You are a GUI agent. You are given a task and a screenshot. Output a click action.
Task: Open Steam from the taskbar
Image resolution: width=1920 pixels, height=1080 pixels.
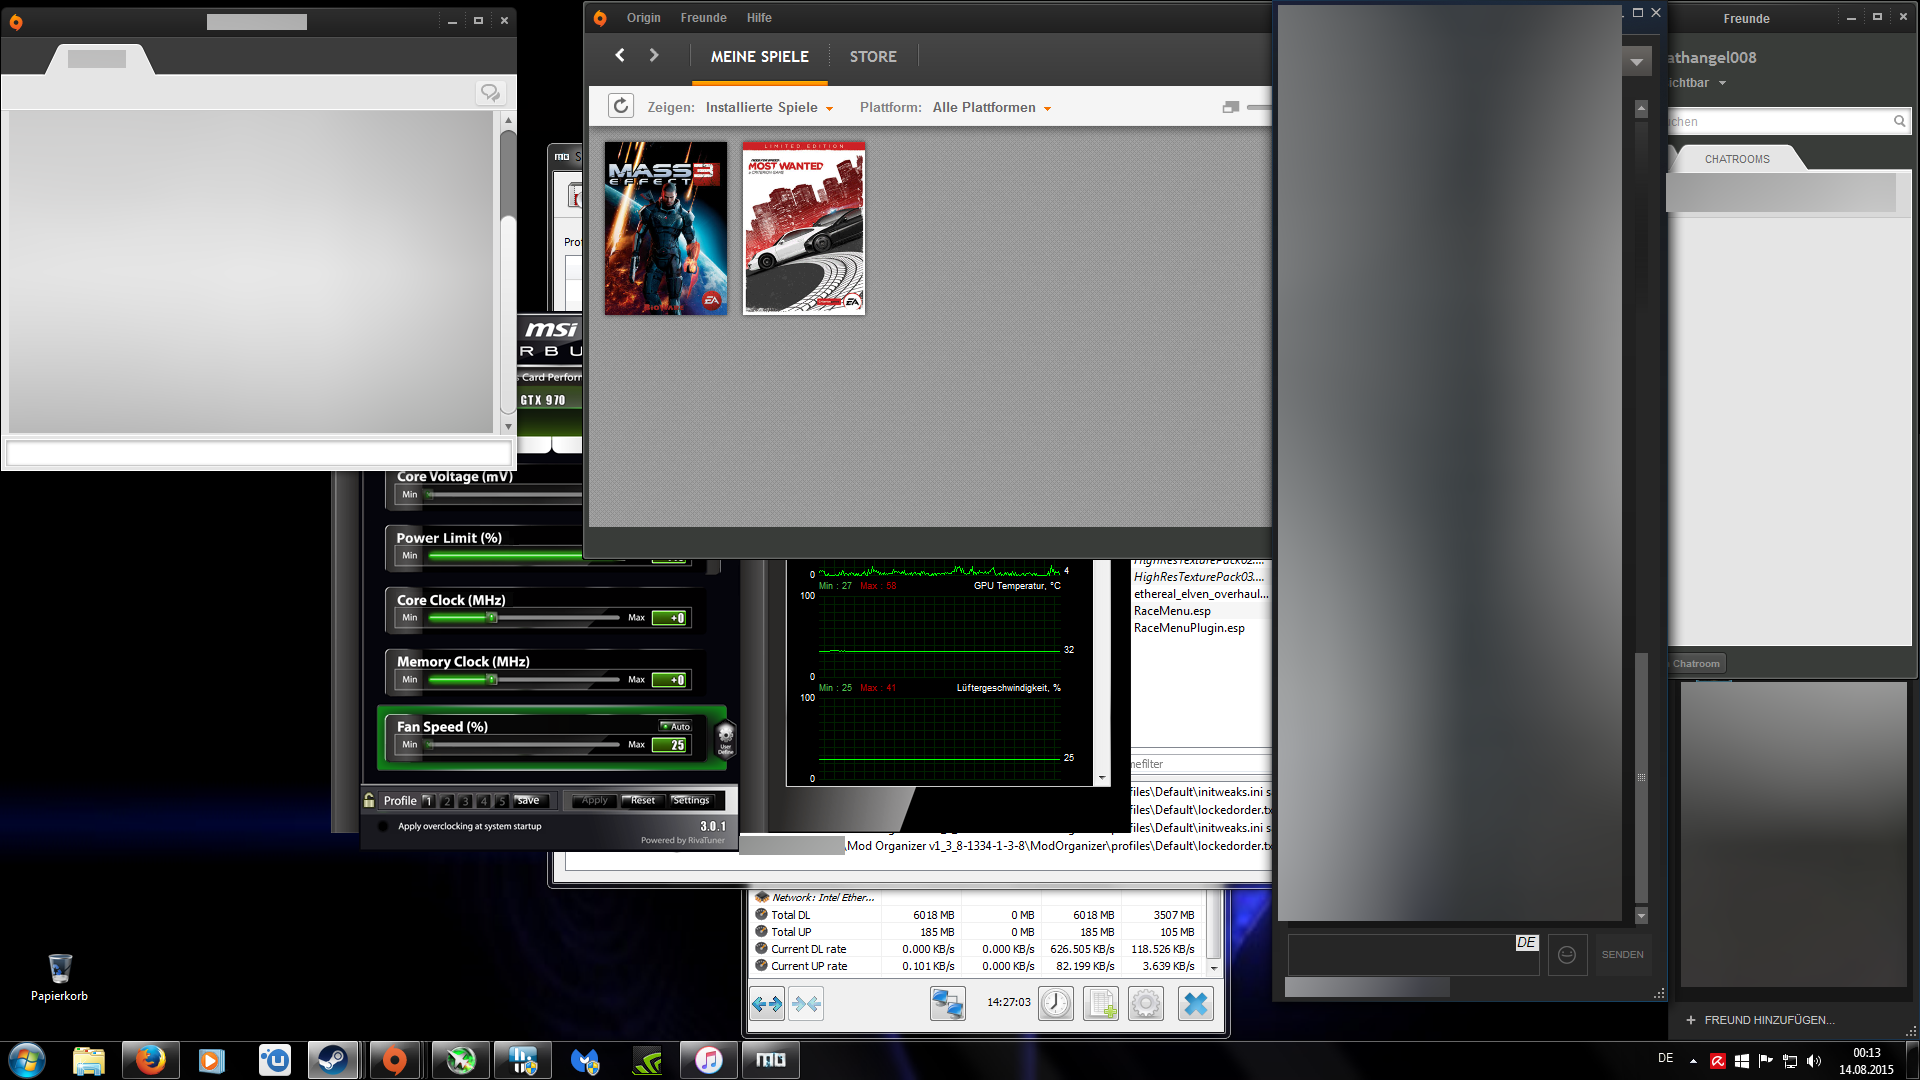click(x=333, y=1060)
